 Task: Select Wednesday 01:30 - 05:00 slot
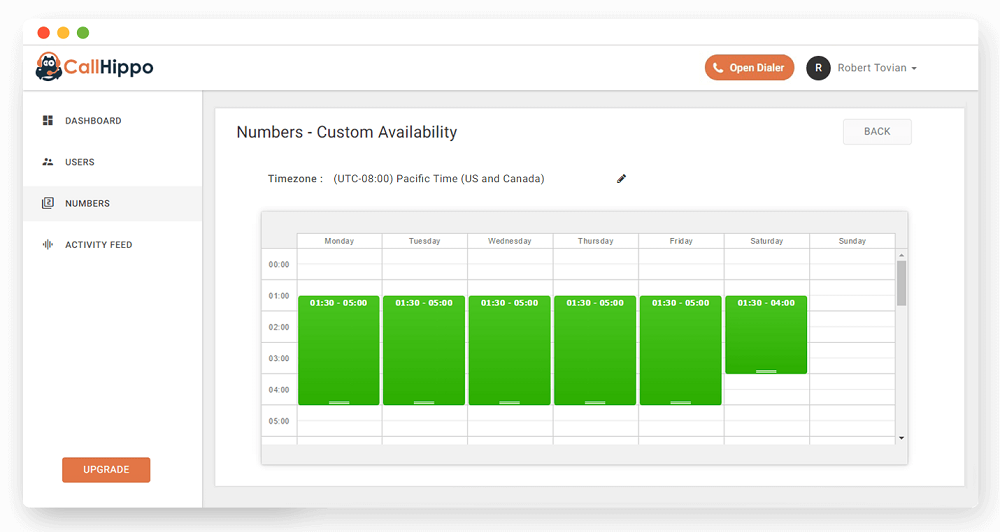click(510, 350)
